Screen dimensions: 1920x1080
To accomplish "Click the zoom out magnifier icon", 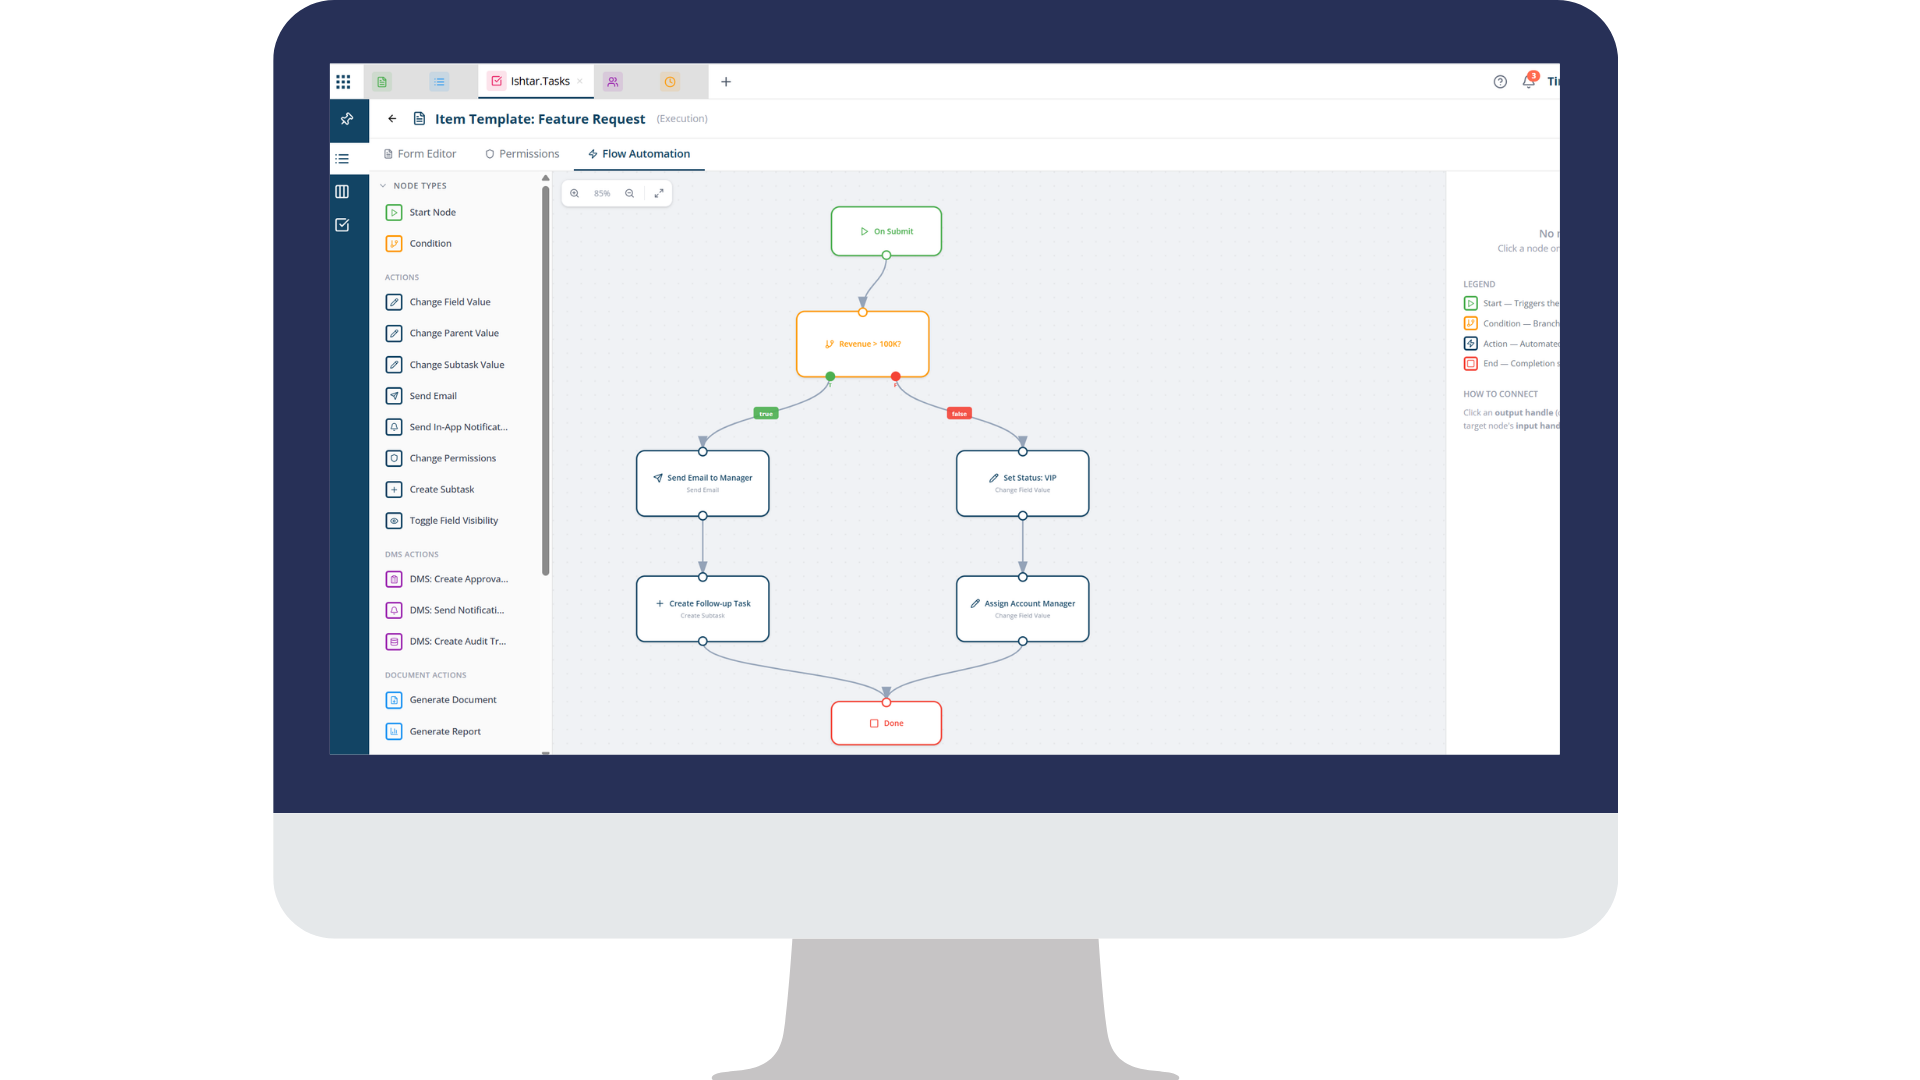I will pyautogui.click(x=629, y=193).
